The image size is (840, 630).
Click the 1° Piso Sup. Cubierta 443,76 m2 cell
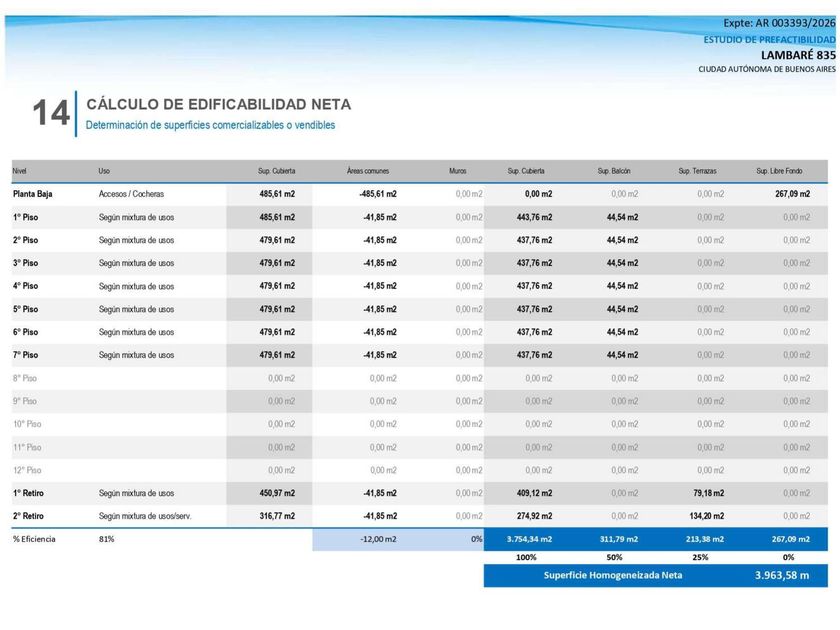click(534, 217)
